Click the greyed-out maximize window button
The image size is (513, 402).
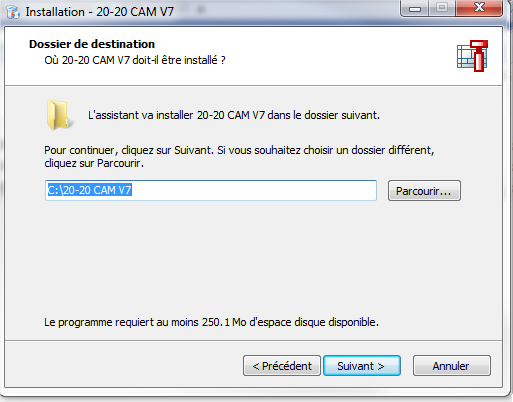tap(442, 8)
